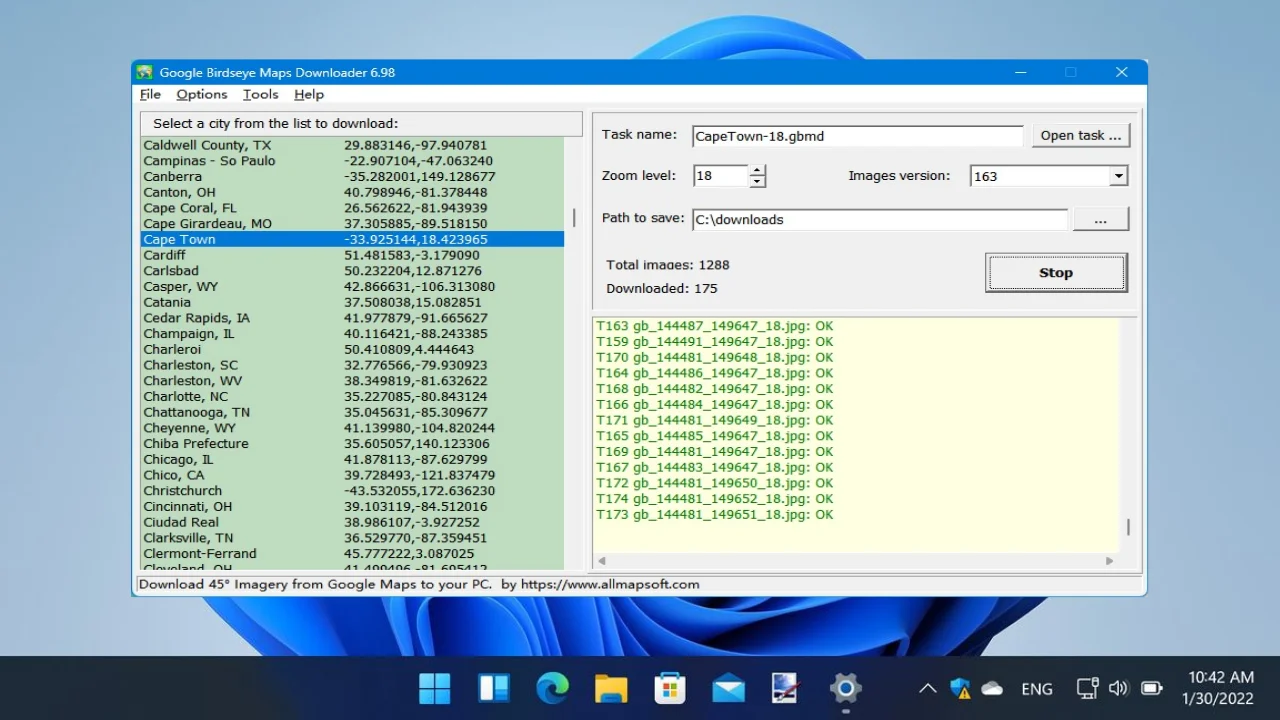Select Catania in the list

[352, 302]
